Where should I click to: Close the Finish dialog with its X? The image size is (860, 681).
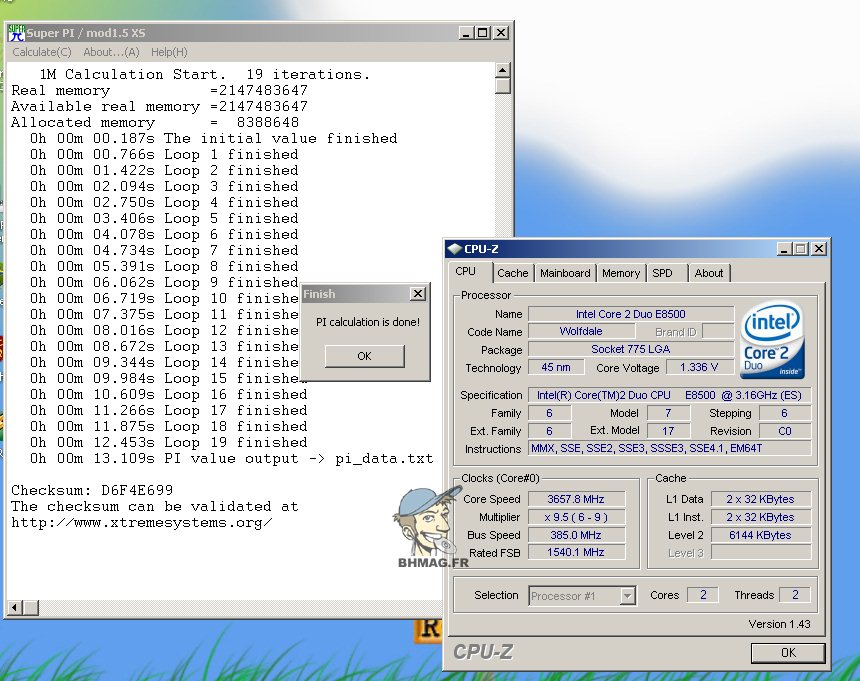pyautogui.click(x=417, y=294)
